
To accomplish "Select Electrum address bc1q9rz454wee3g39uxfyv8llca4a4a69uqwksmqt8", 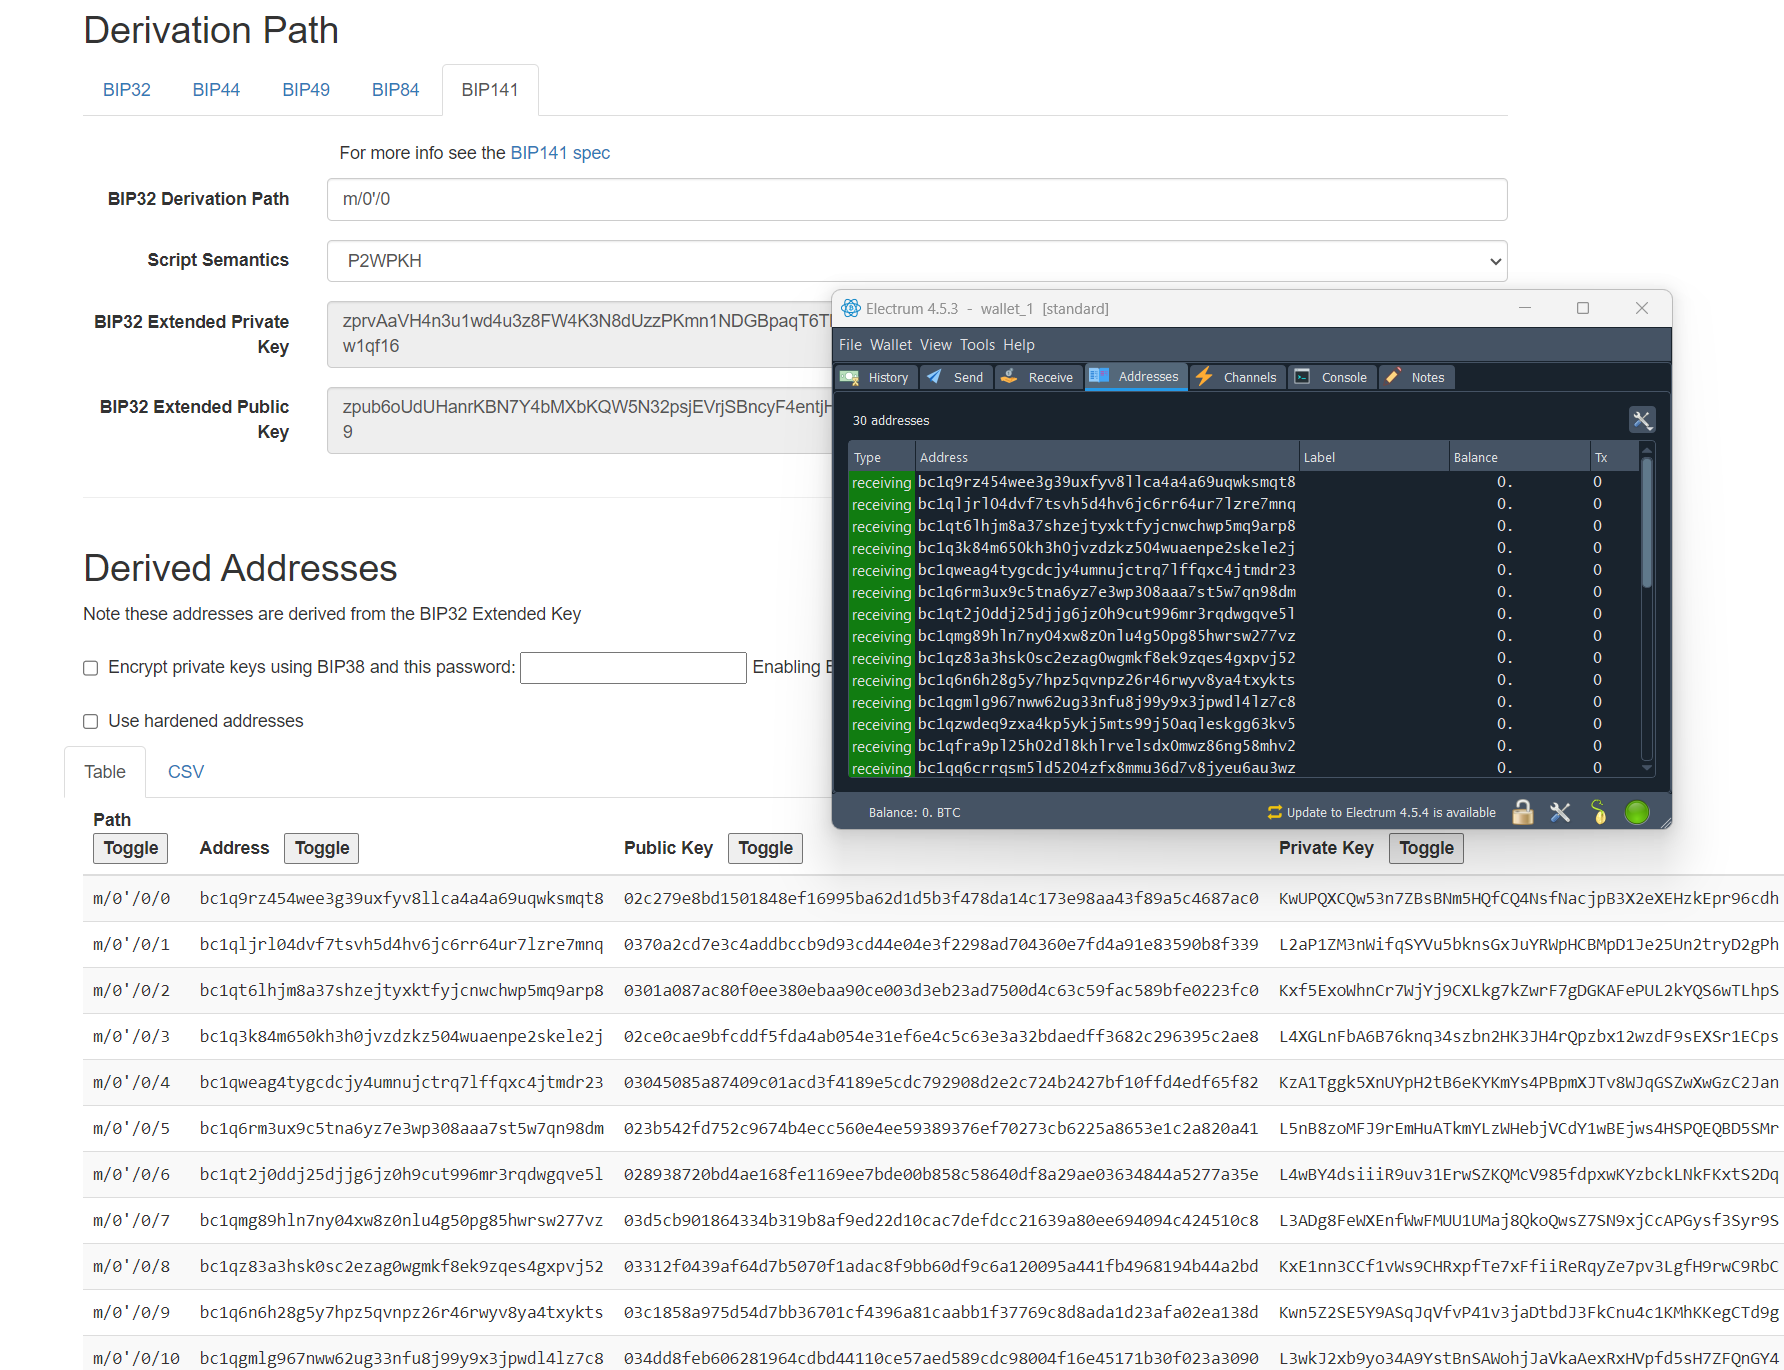I will coord(1107,482).
